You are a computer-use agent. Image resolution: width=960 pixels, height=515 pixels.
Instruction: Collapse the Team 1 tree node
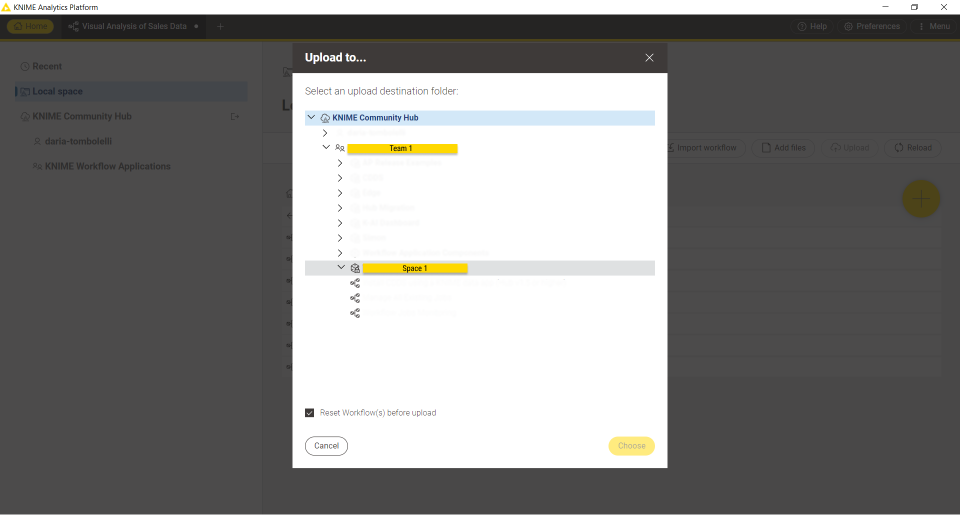[326, 148]
